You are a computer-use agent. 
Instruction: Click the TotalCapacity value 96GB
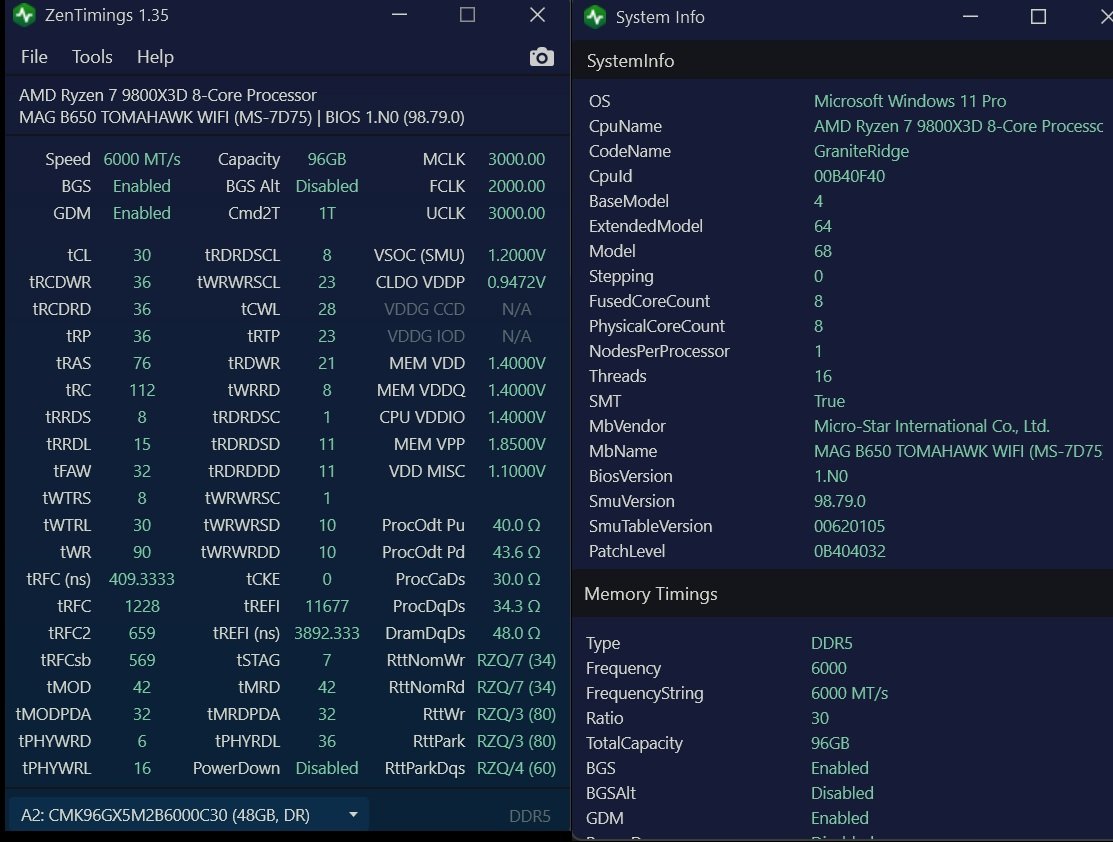click(x=830, y=743)
